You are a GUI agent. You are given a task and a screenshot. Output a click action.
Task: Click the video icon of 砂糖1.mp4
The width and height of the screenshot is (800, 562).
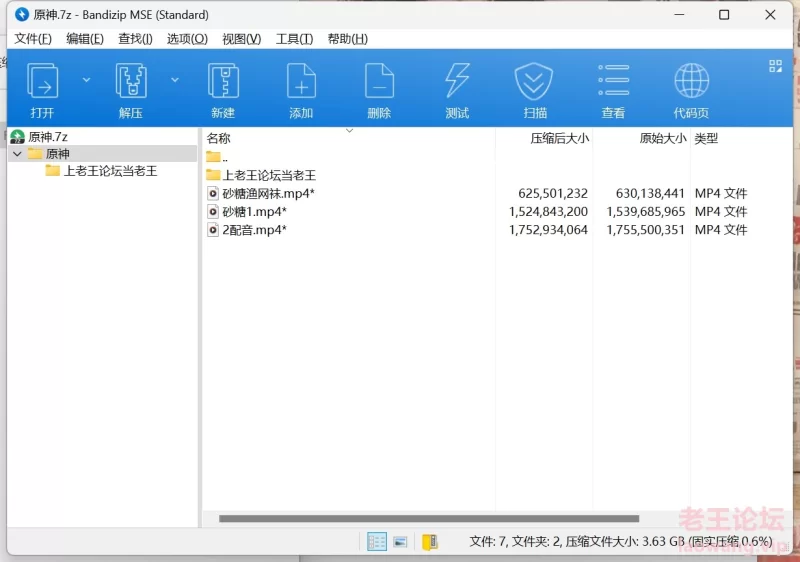tap(213, 212)
